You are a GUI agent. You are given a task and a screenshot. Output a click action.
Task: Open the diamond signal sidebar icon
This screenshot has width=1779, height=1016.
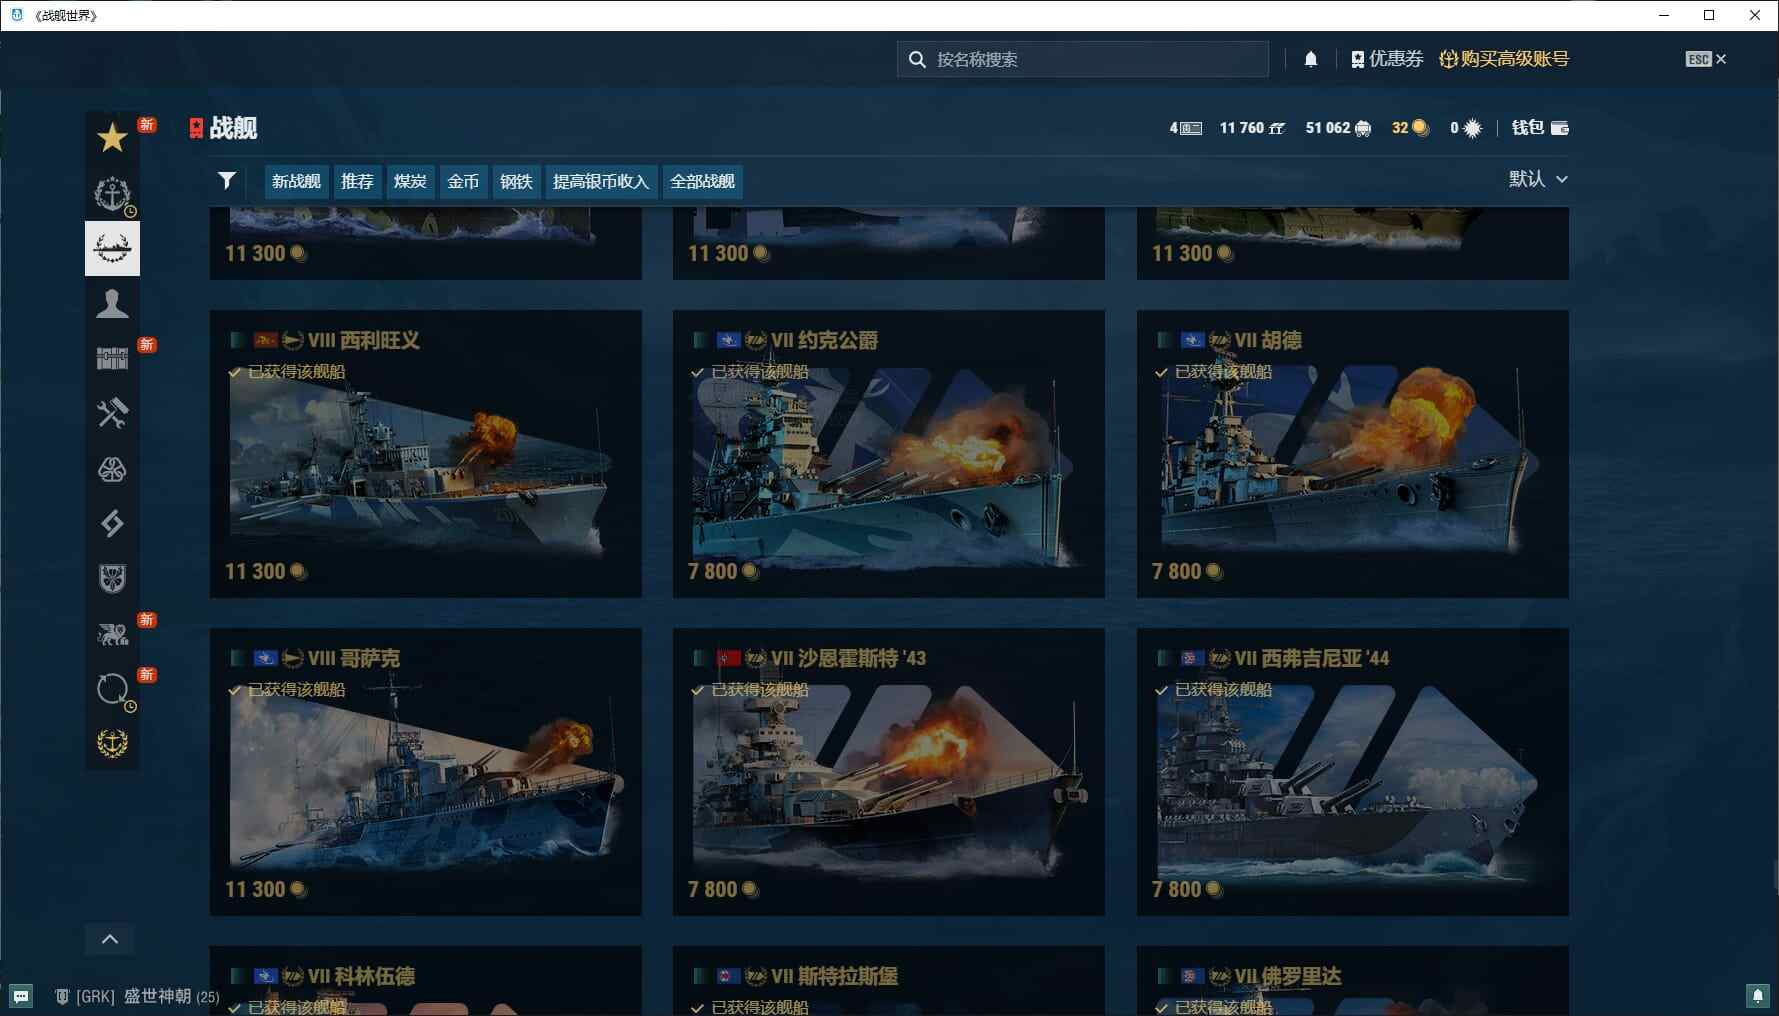pyautogui.click(x=112, y=523)
